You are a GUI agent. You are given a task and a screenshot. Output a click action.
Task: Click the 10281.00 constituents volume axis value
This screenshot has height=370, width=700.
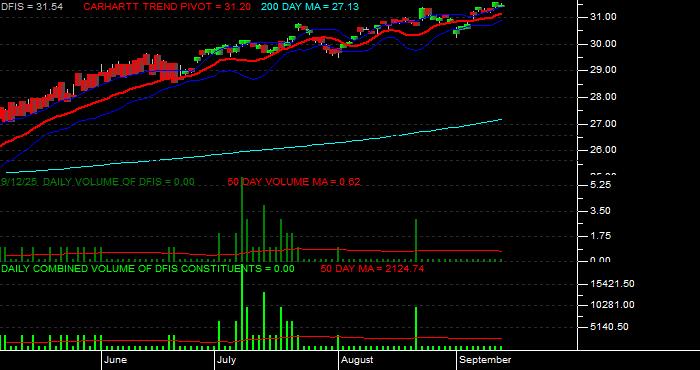[x=613, y=305]
